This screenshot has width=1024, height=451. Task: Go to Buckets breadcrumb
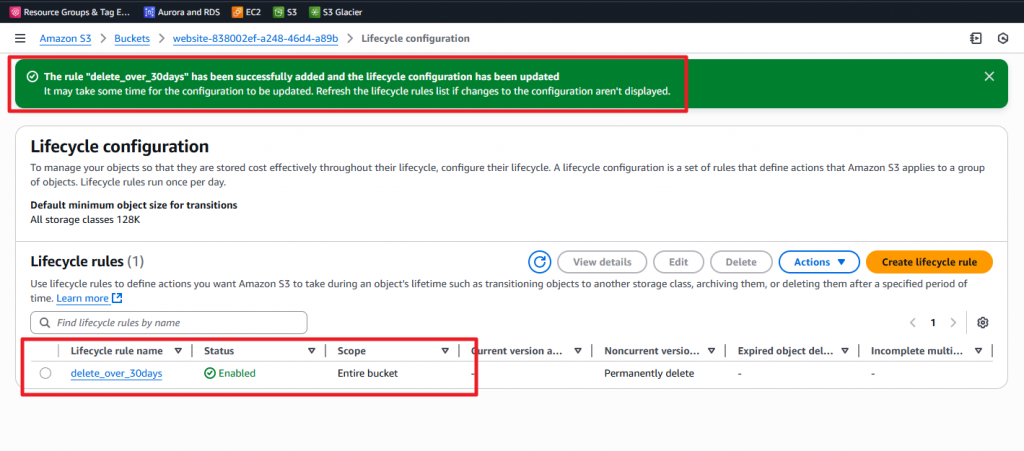[x=132, y=39]
